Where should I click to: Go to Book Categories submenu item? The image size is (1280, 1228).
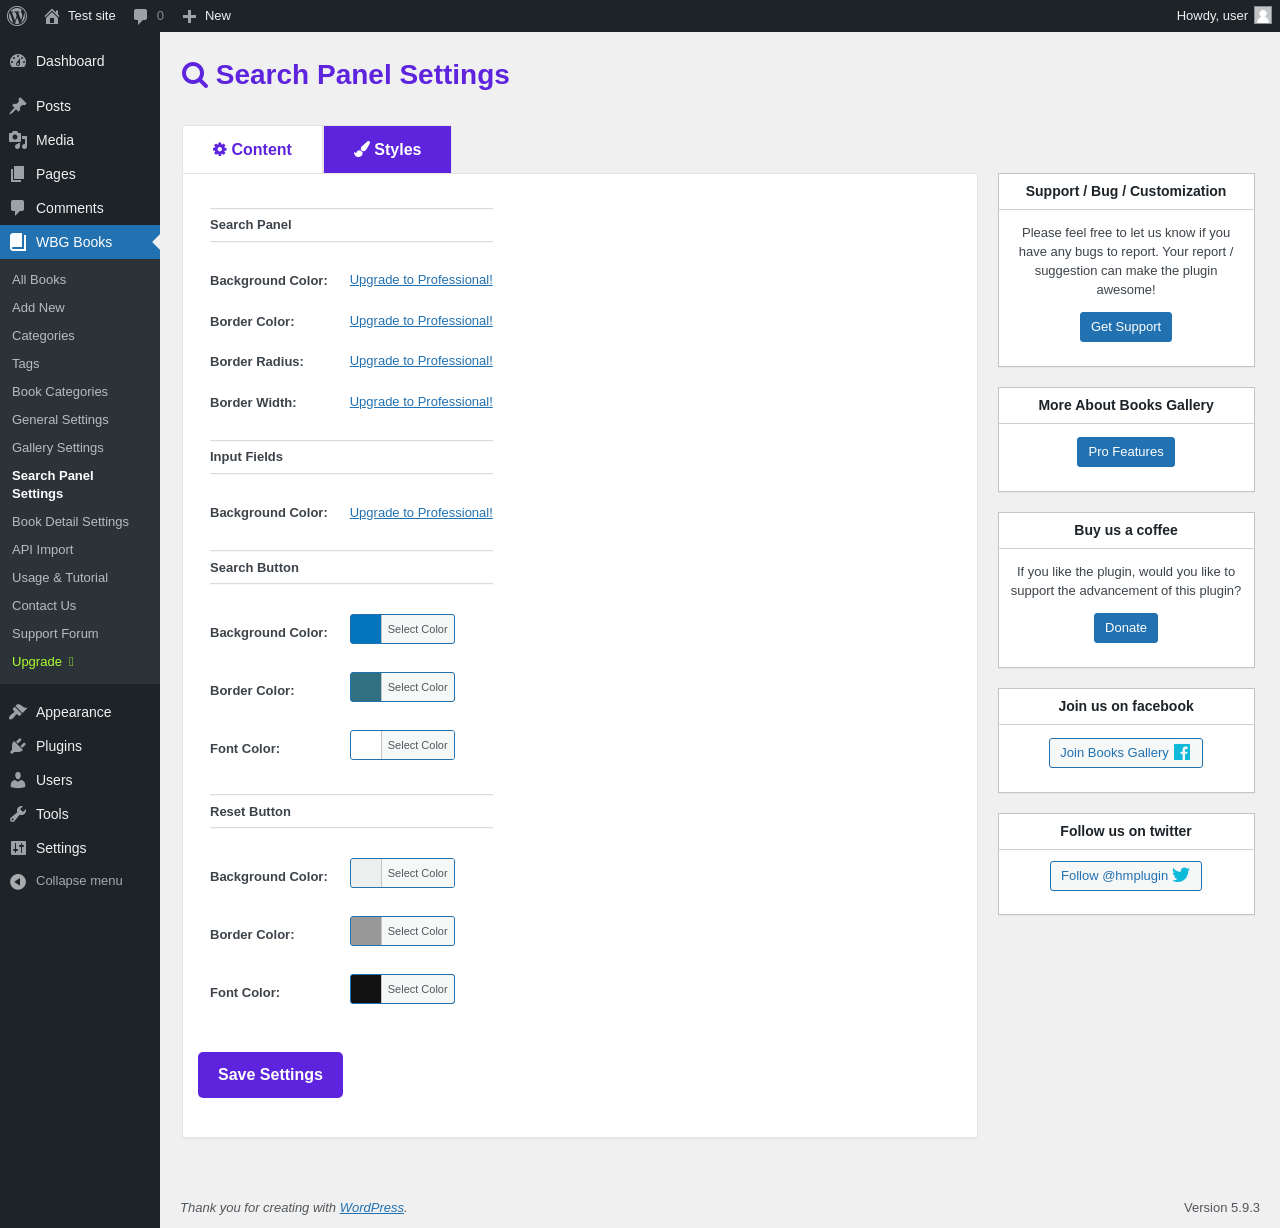60,392
